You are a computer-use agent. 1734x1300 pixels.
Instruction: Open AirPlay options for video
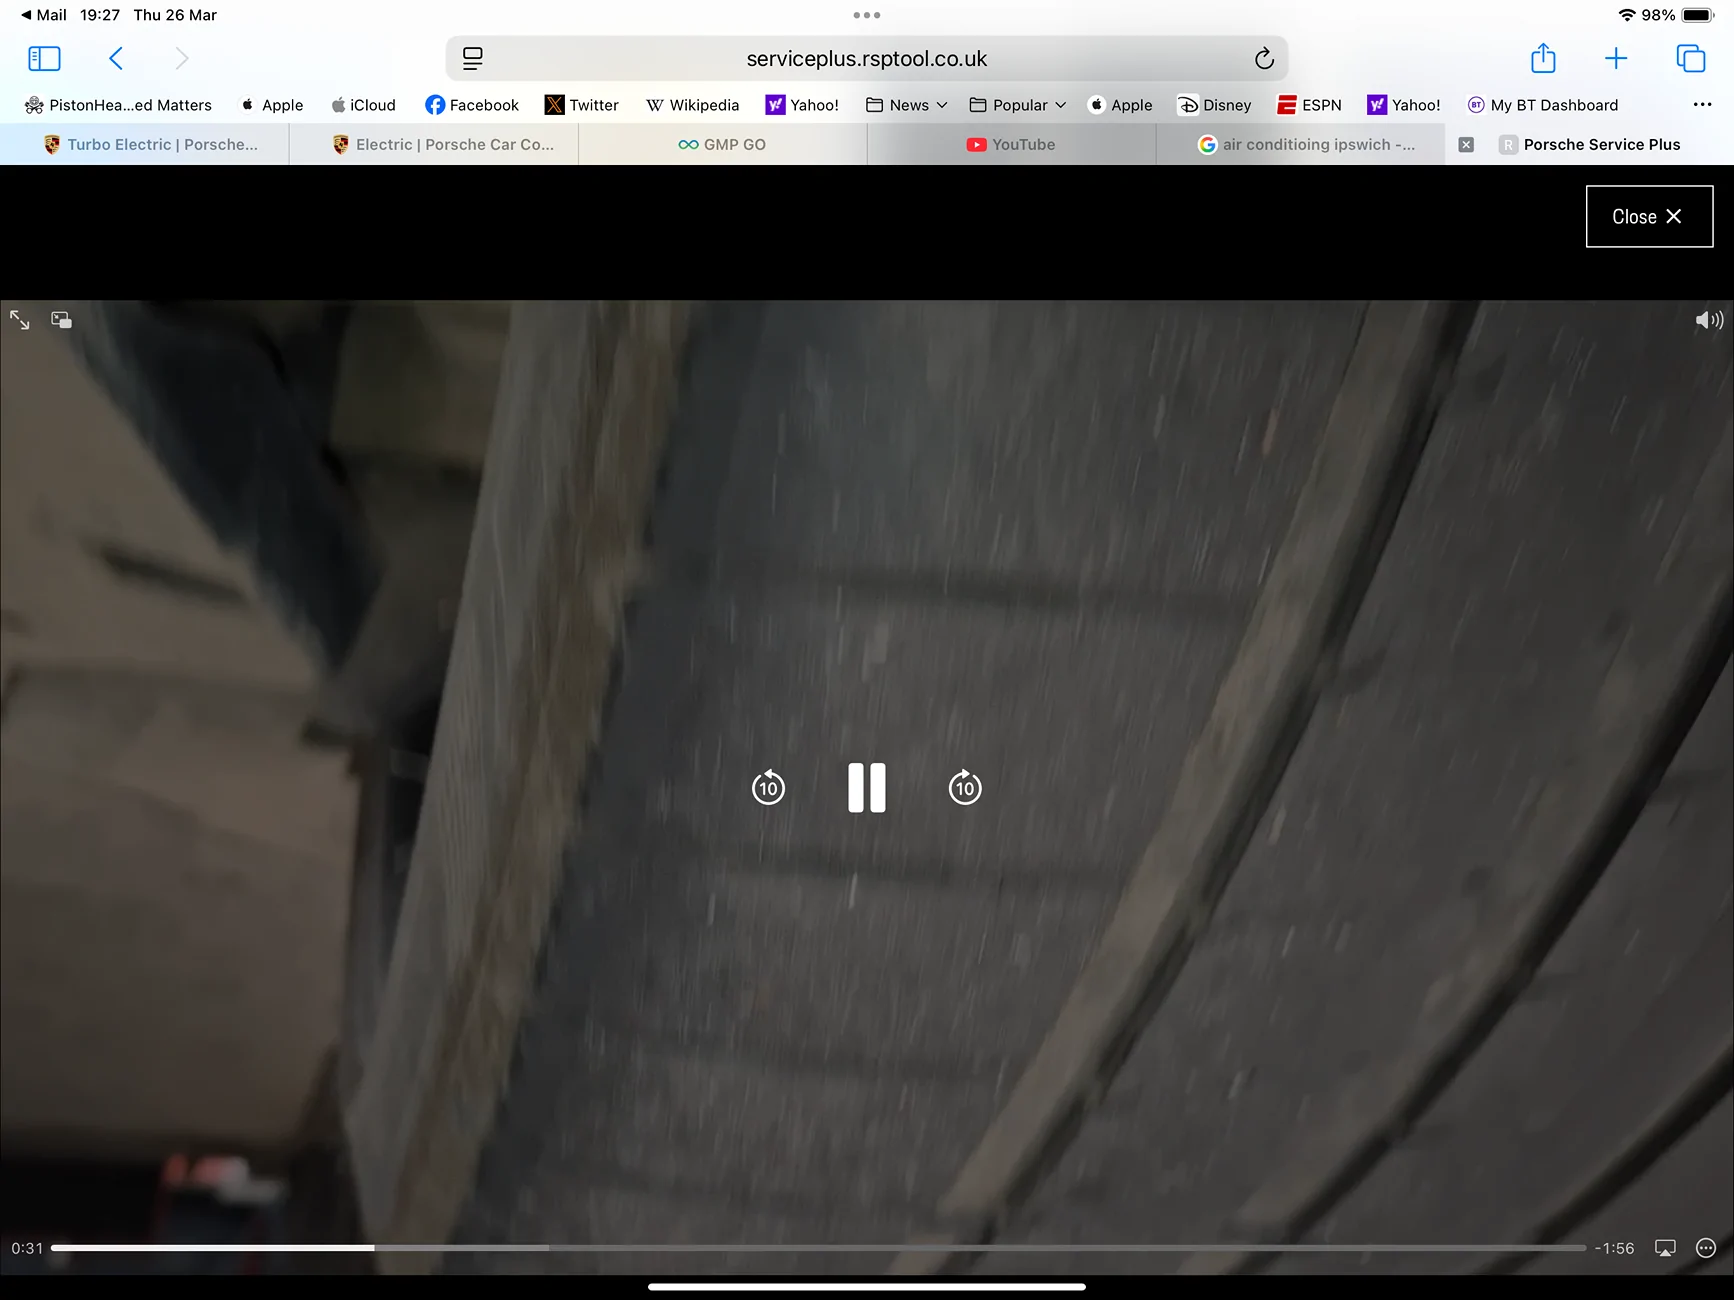(1665, 1248)
